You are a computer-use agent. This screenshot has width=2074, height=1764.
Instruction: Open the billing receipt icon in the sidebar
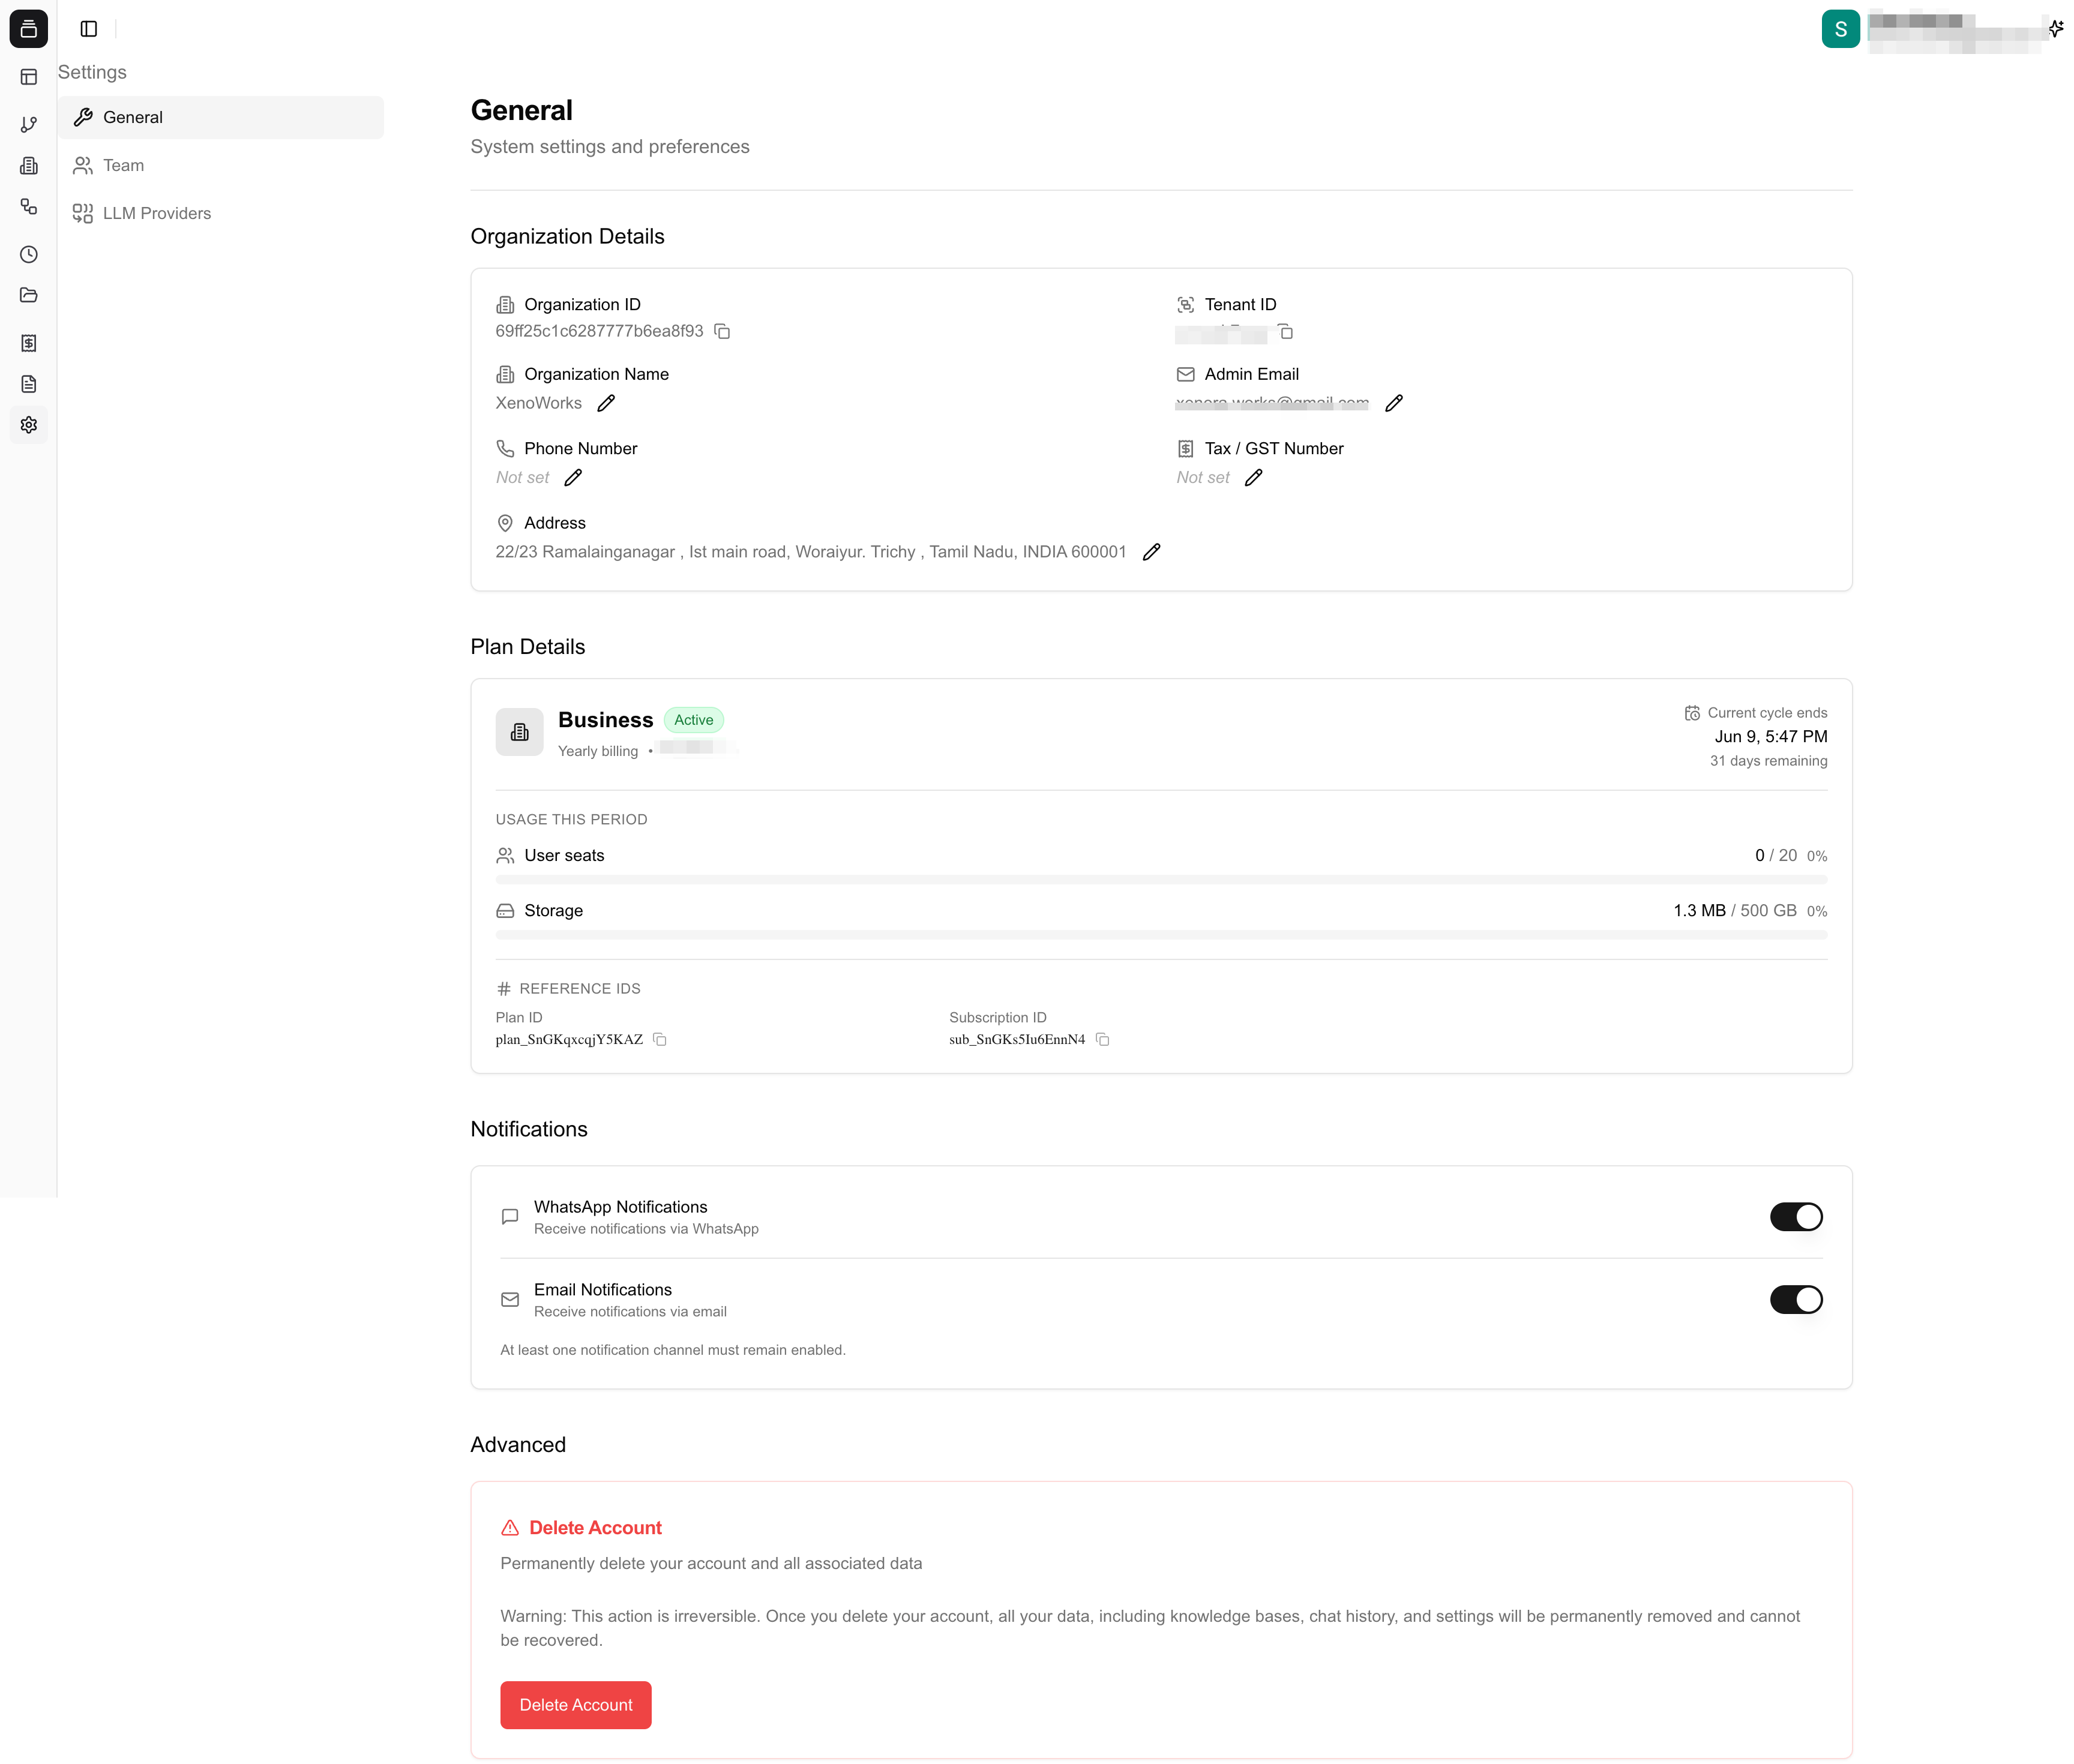(29, 343)
